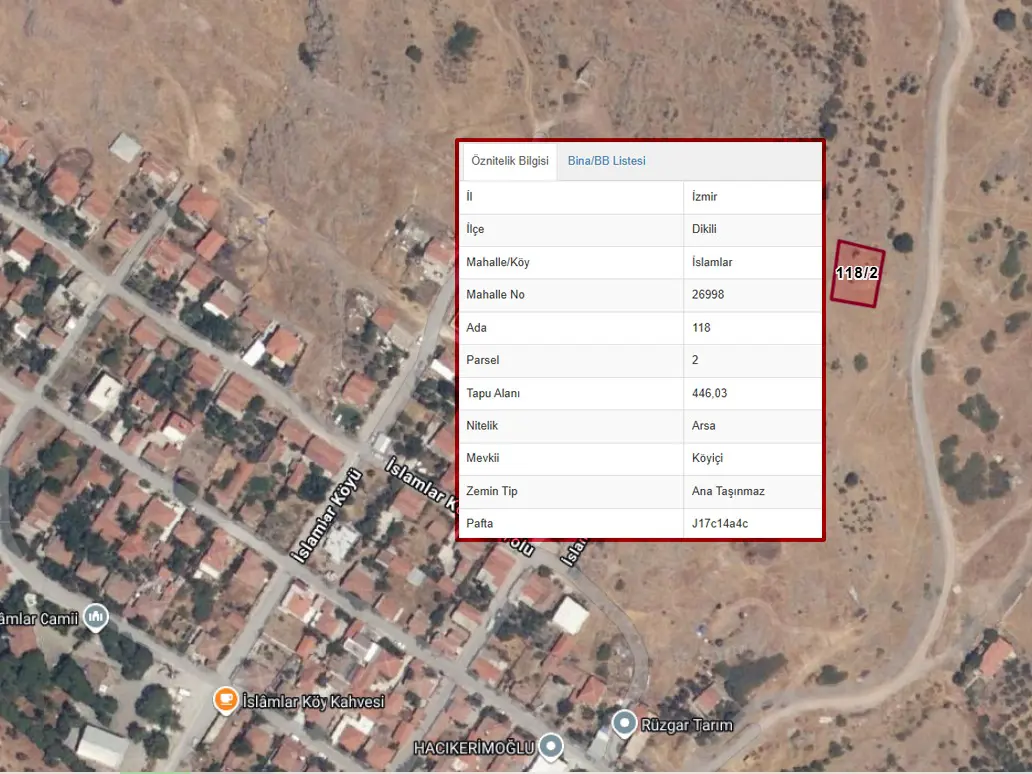Click the Mahalle/Köy value İslamlar

(x=711, y=262)
